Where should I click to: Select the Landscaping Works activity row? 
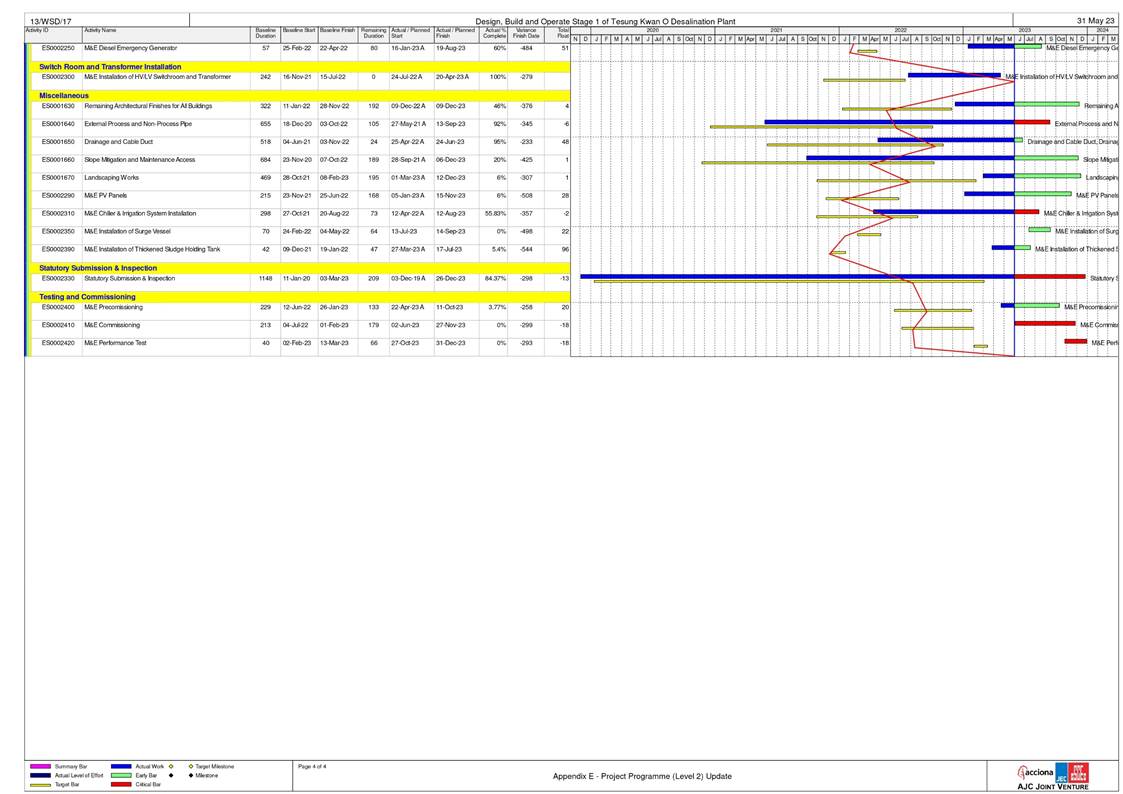pos(111,178)
